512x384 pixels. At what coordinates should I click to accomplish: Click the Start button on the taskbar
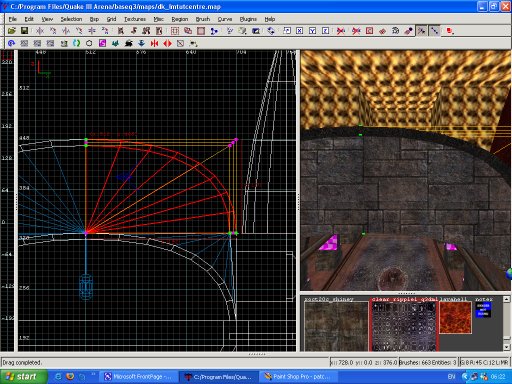click(23, 377)
